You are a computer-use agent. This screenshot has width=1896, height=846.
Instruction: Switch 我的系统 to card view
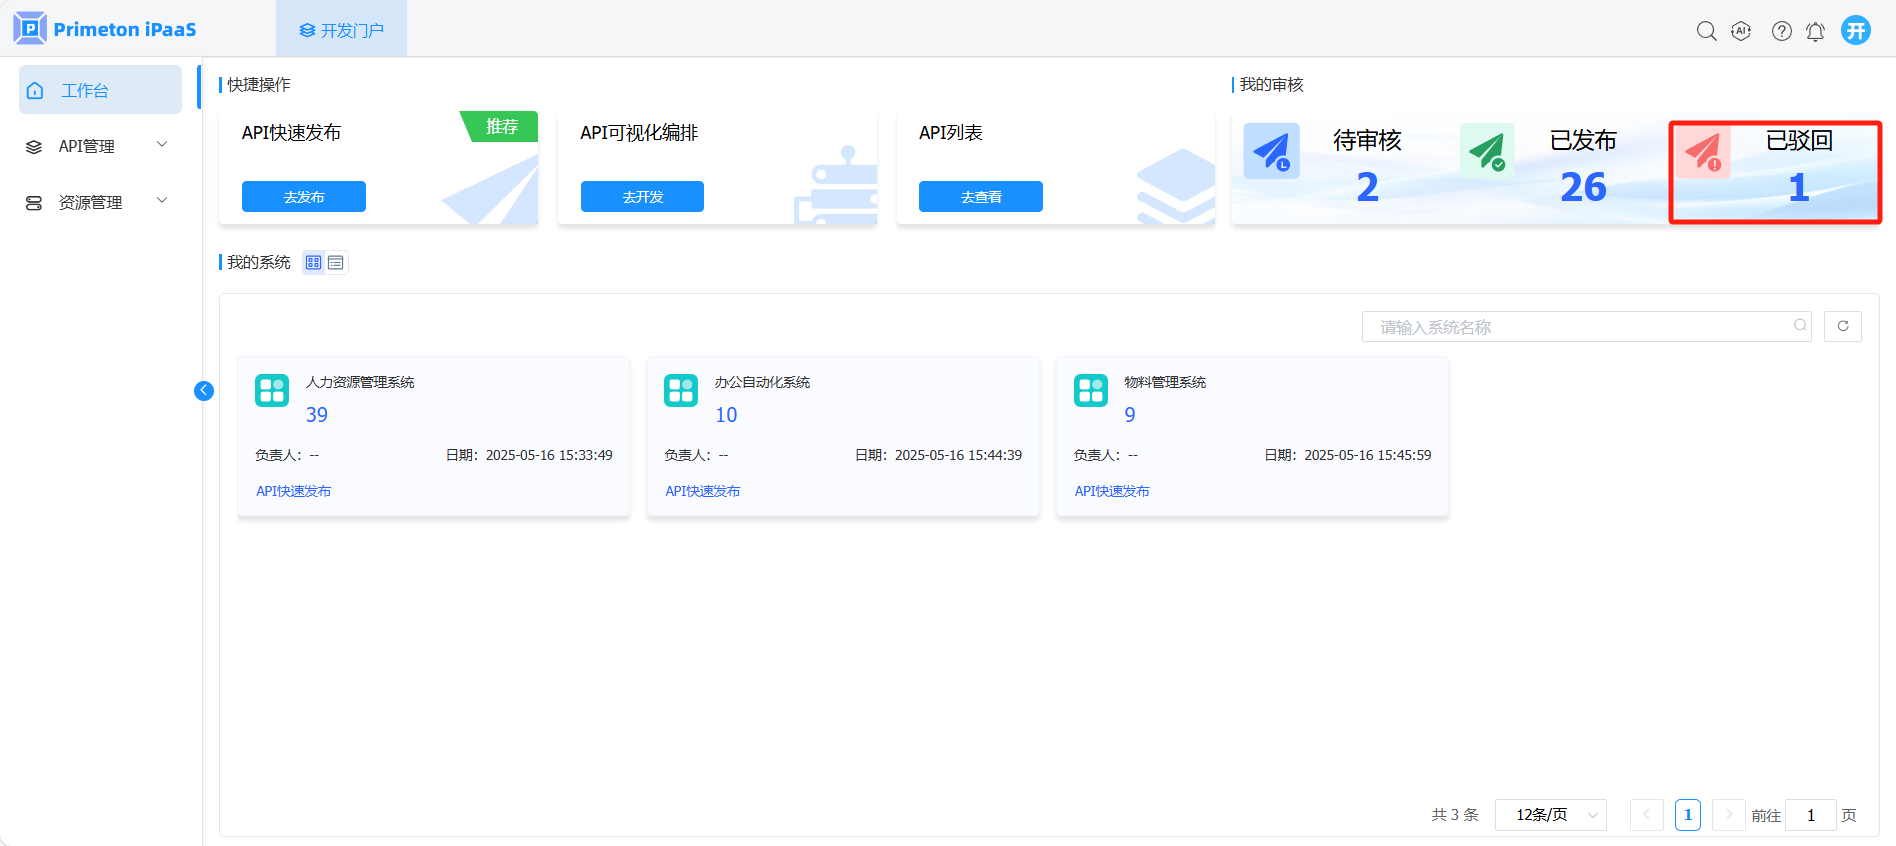pos(314,263)
